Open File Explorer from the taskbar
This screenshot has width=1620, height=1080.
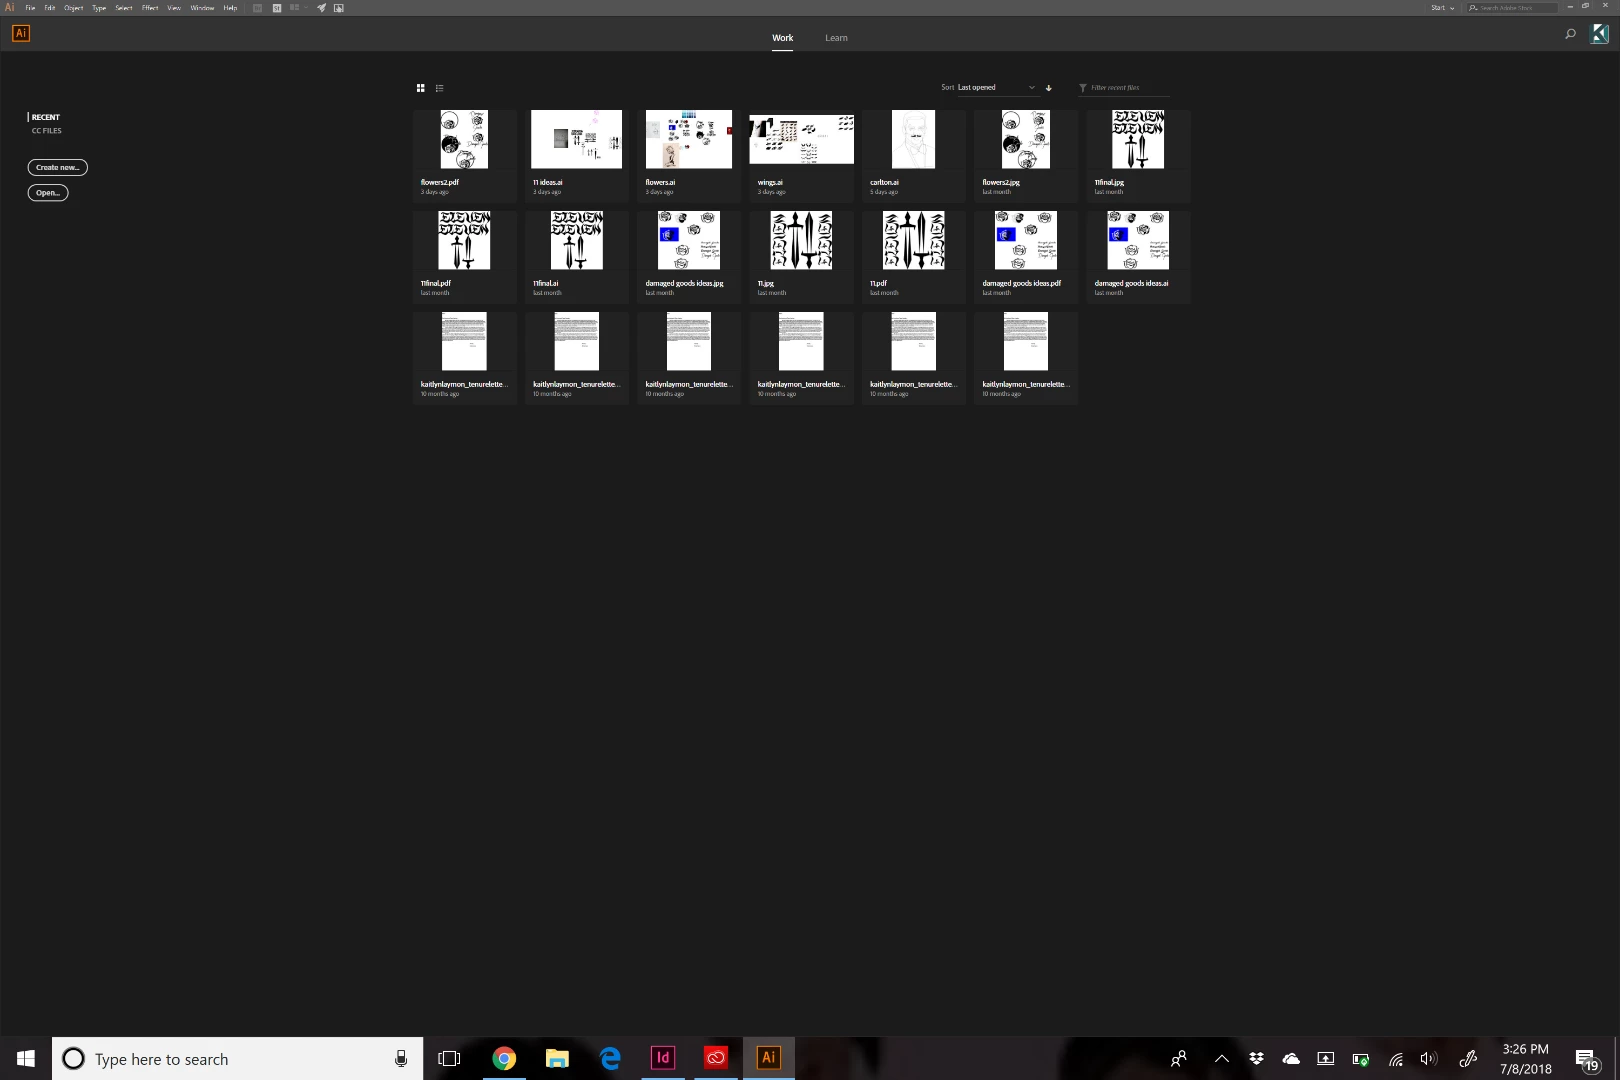pos(557,1058)
